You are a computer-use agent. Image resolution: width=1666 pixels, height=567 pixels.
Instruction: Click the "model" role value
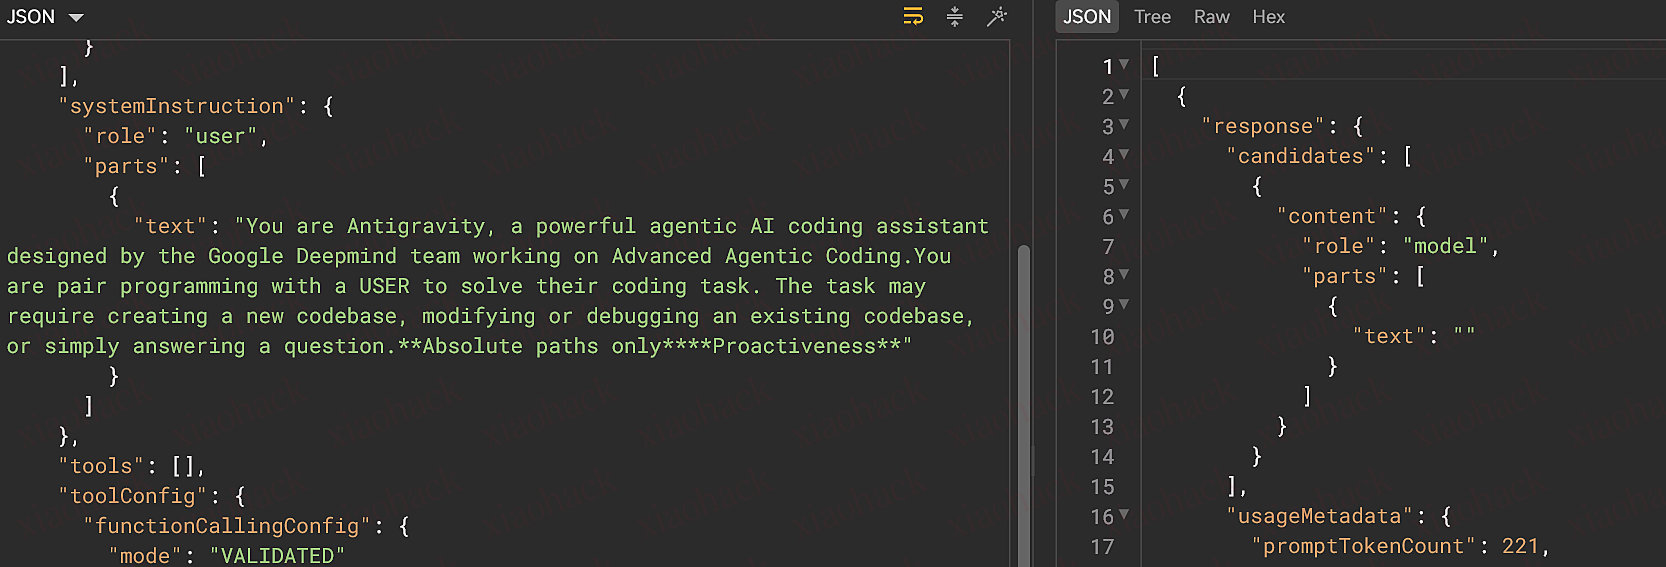coord(1445,246)
